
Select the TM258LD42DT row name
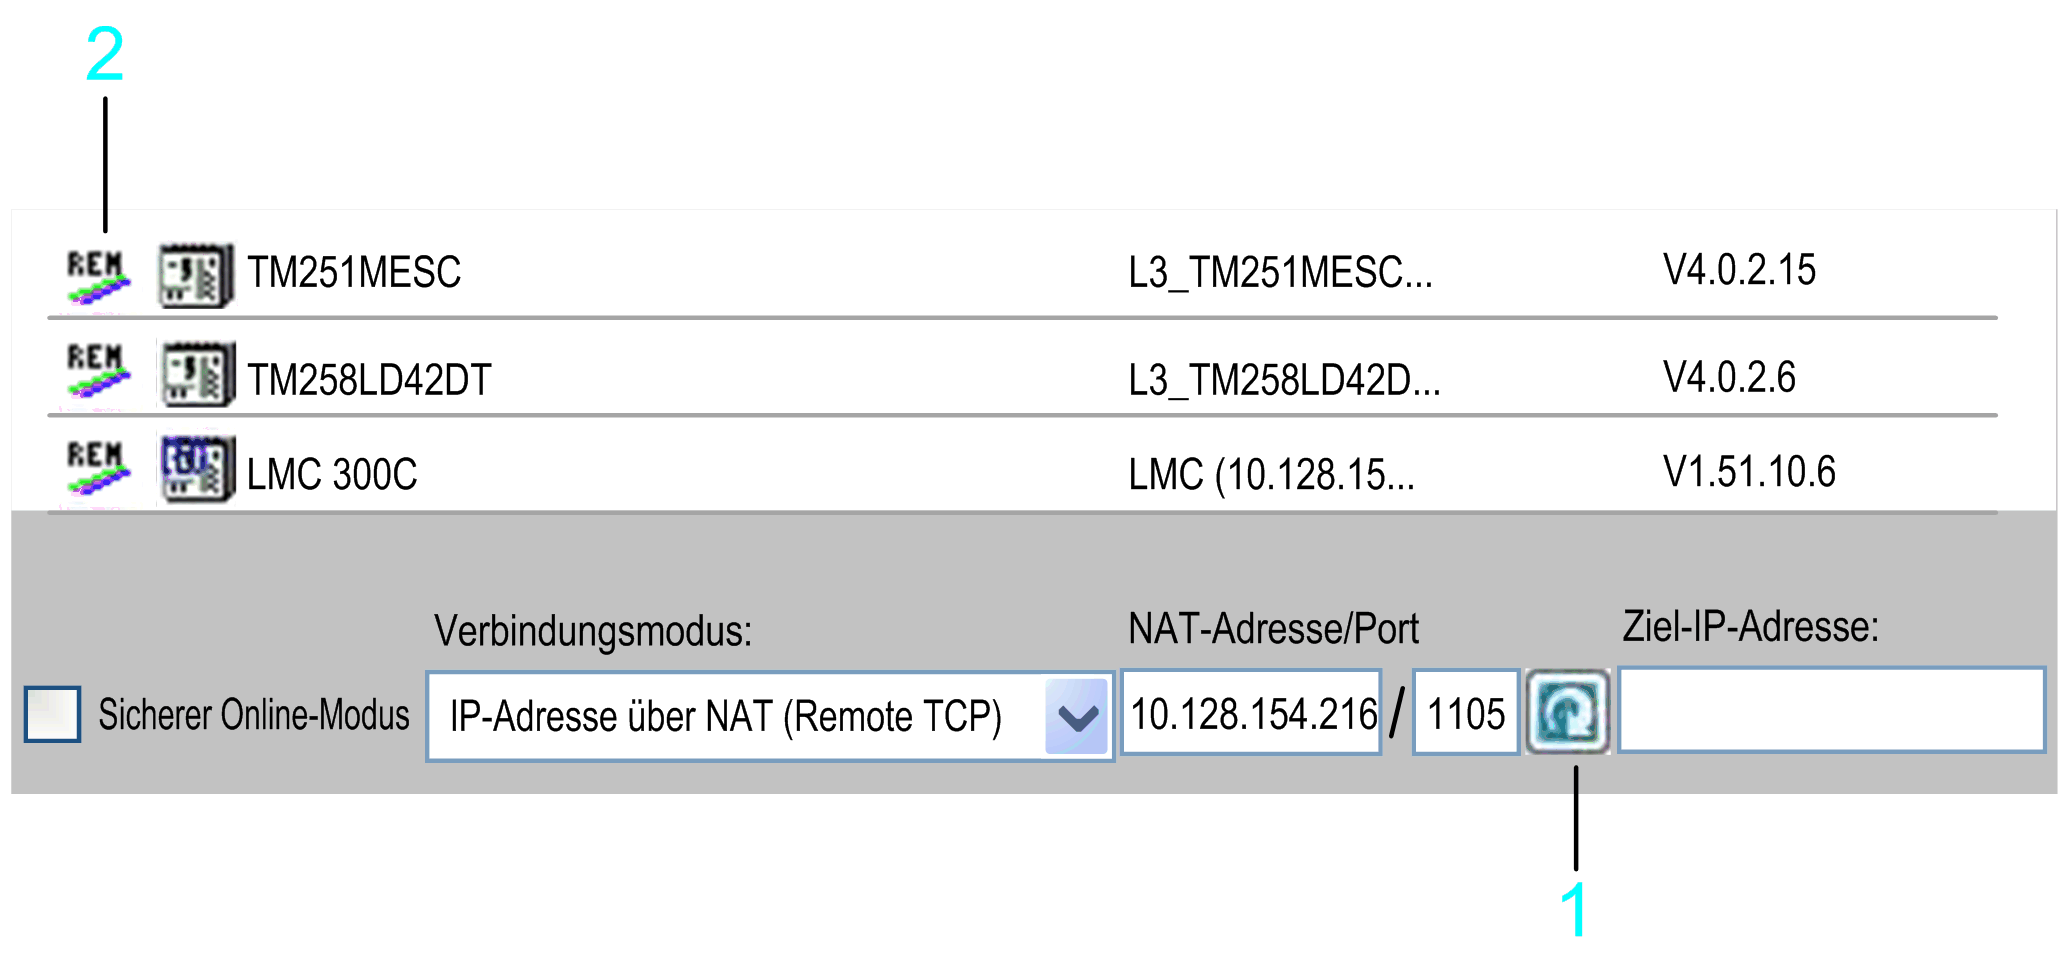(369, 380)
